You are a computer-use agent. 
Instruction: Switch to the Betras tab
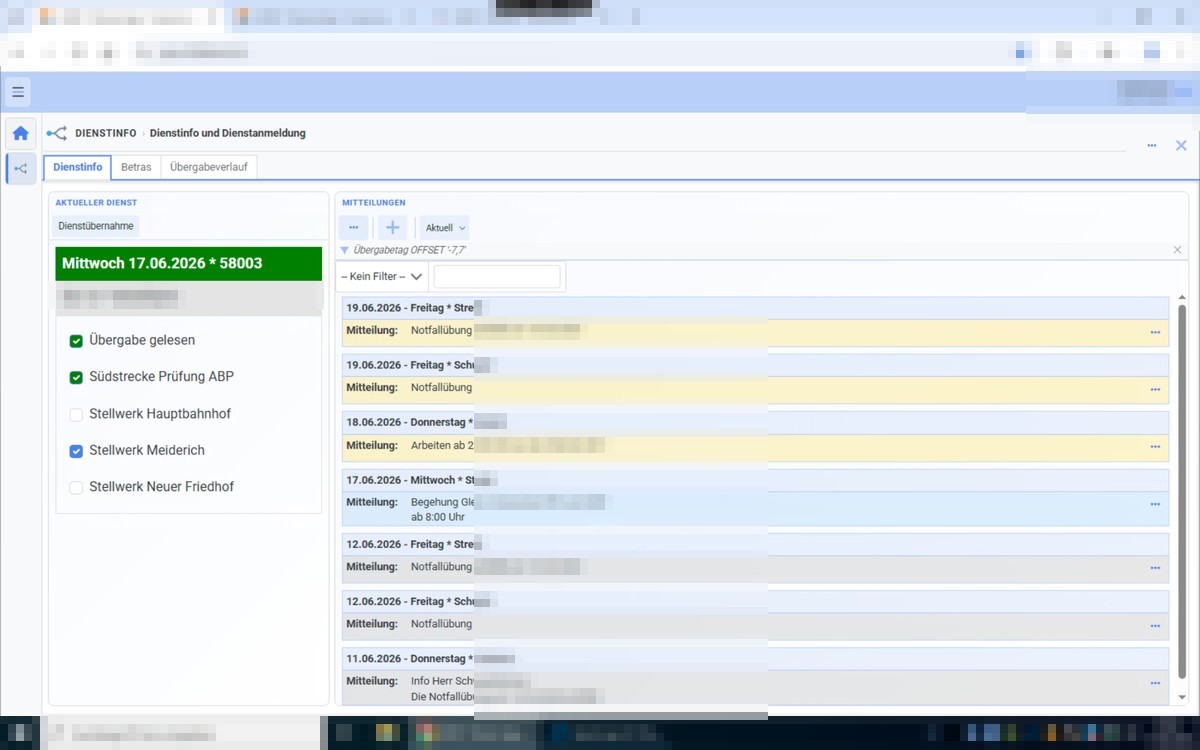coord(136,167)
